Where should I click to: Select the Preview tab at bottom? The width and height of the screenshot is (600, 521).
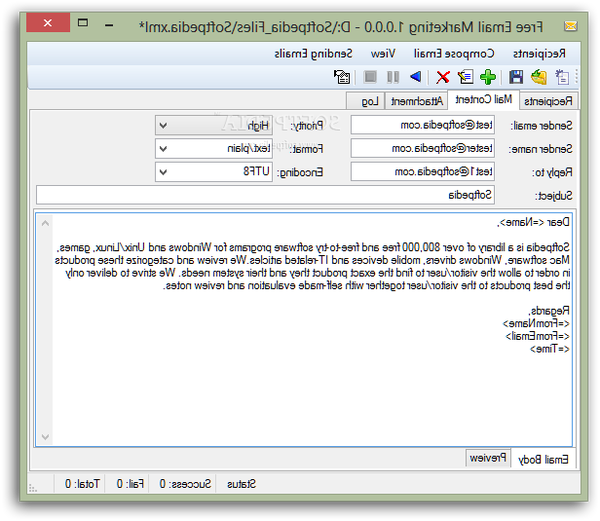(489, 458)
